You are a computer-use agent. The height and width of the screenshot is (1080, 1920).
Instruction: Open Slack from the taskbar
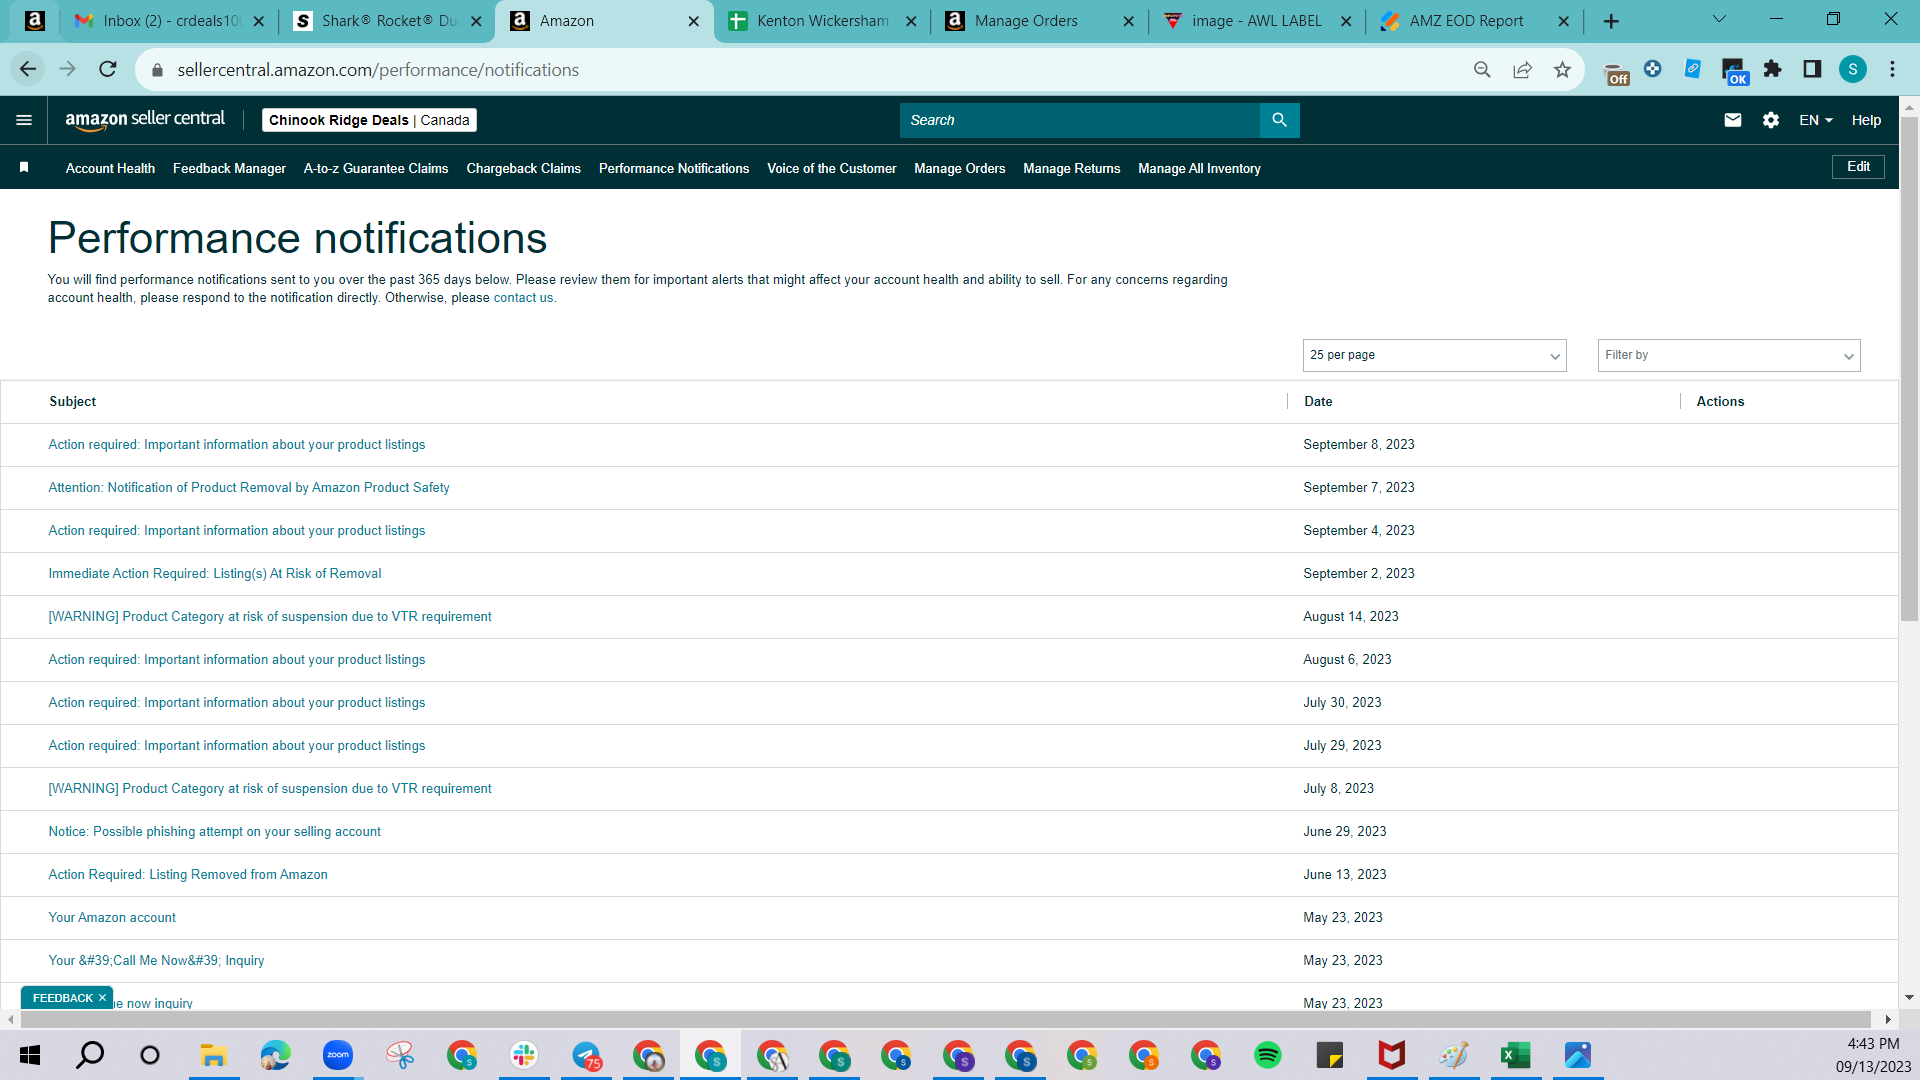point(524,1055)
